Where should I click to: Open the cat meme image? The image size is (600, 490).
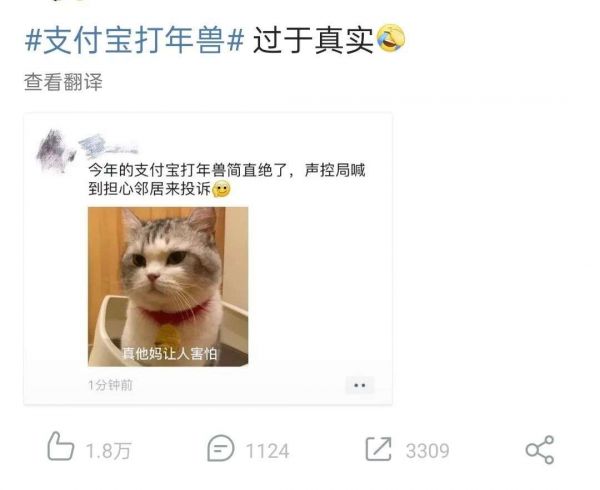168,287
